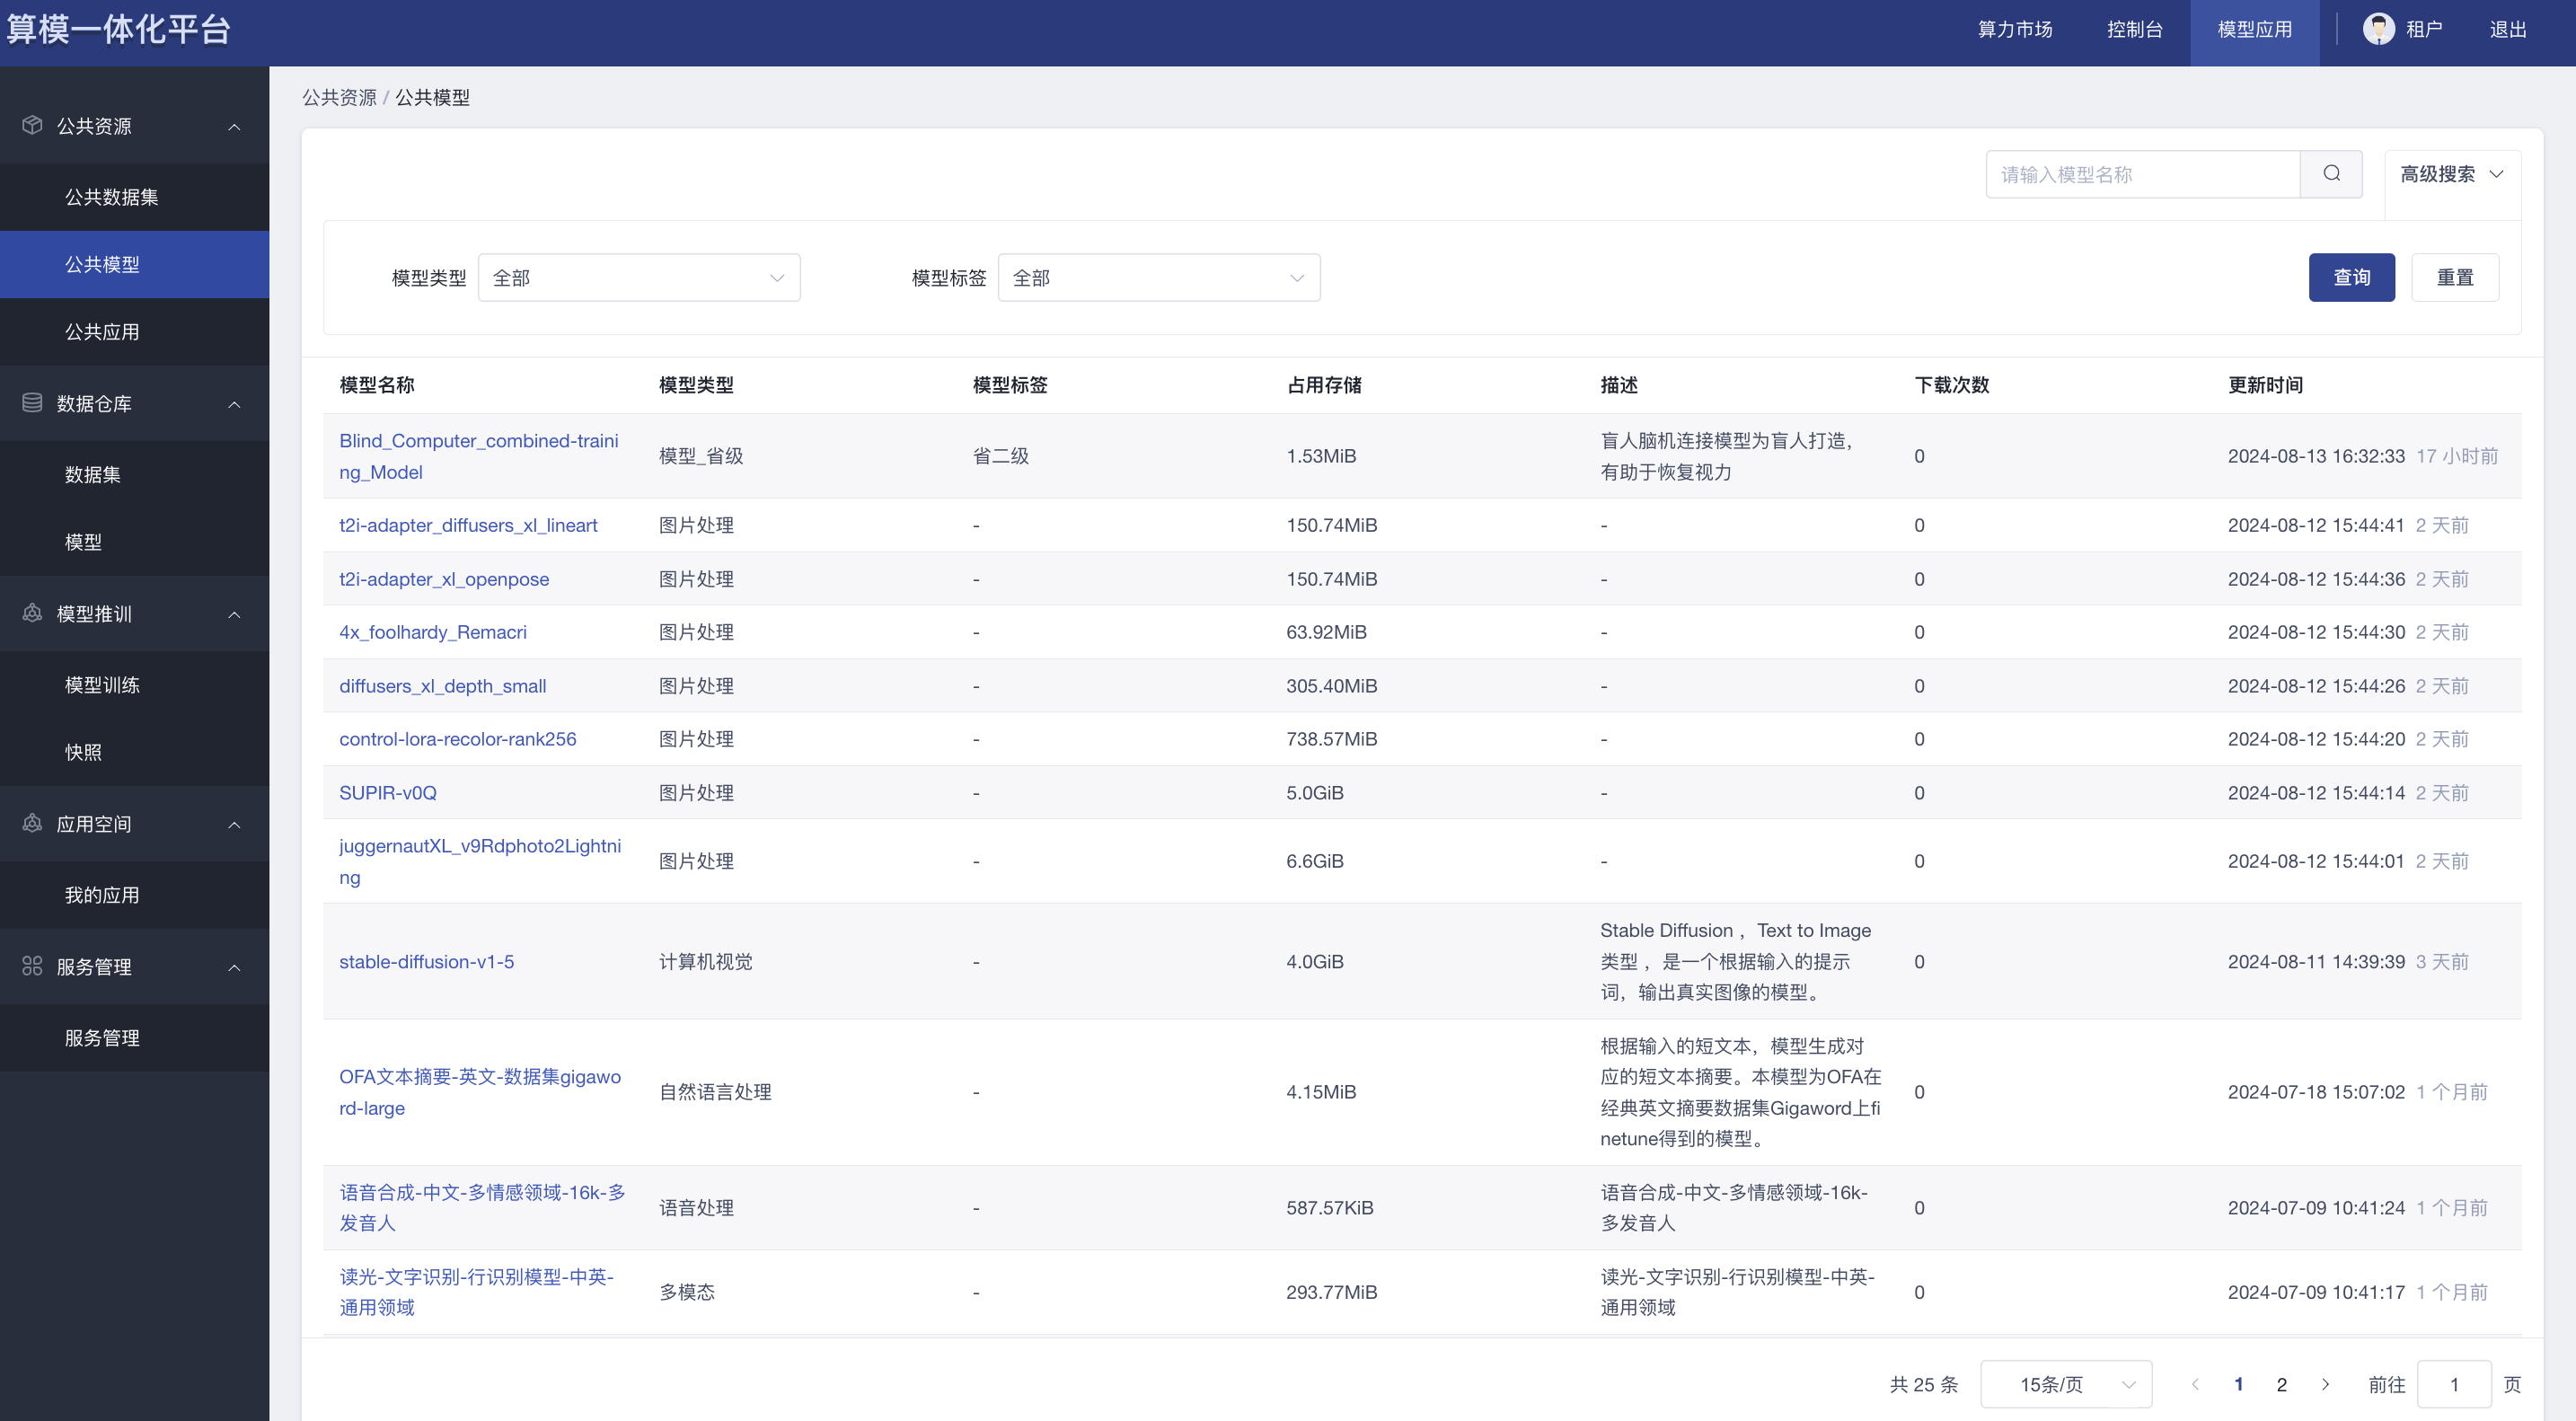Click the 数据仓库 database icon in sidebar
This screenshot has height=1421, width=2576.
[32, 403]
